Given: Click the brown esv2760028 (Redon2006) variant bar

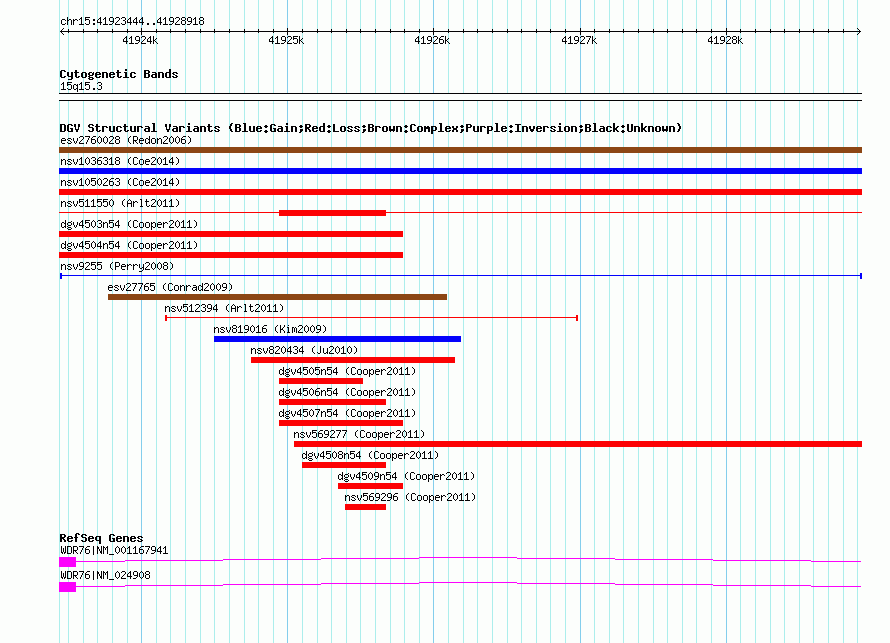Looking at the screenshot, I should [460, 150].
